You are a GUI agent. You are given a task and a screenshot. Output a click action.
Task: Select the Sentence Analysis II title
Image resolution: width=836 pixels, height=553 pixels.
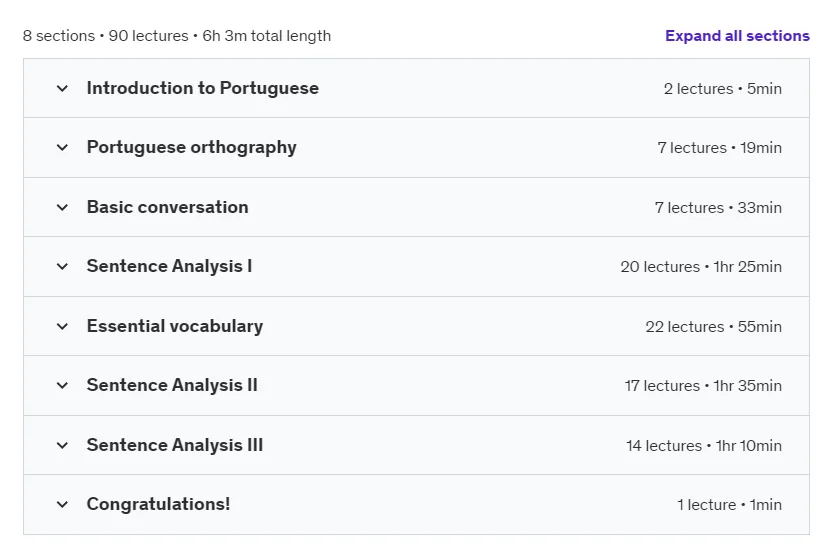pyautogui.click(x=172, y=385)
